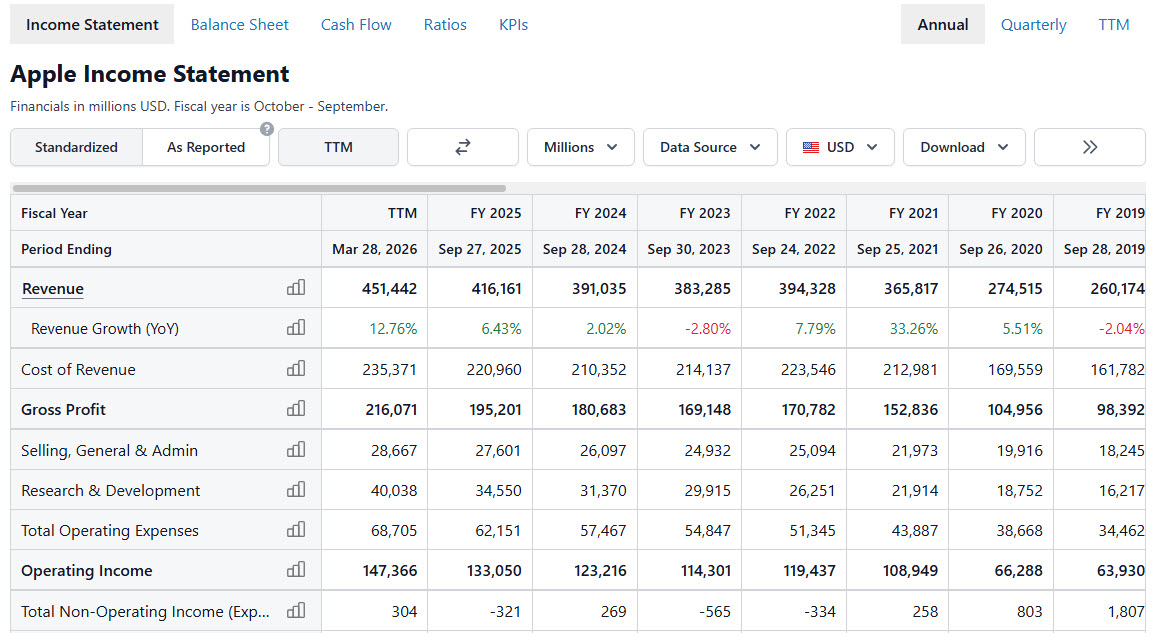The height and width of the screenshot is (633, 1160).
Task: Click cost of revenue value 220,960
Action: tap(493, 369)
